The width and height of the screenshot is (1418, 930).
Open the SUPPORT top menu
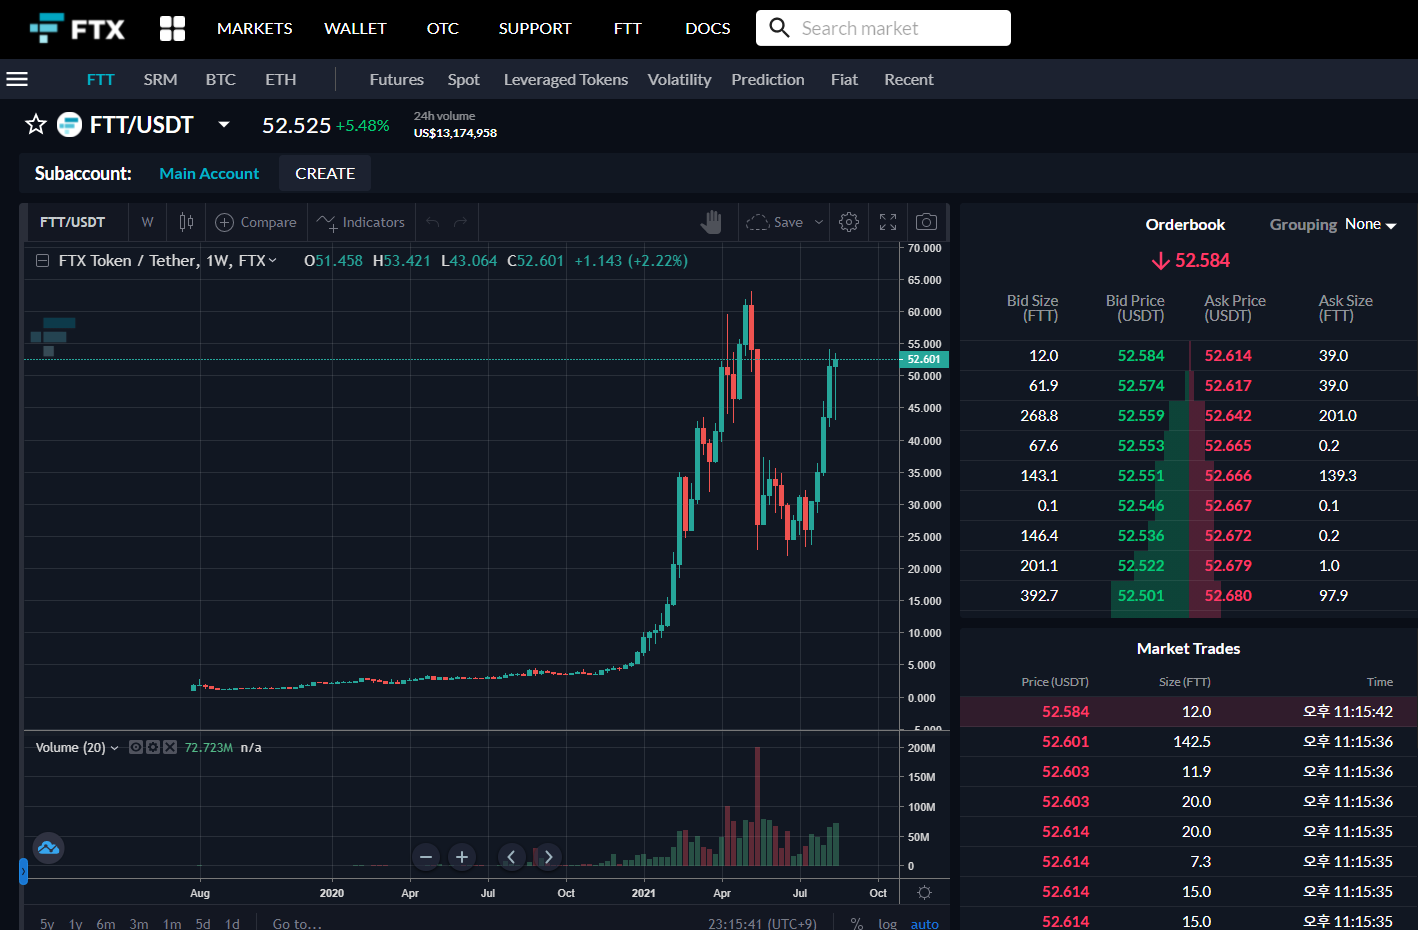(x=535, y=28)
